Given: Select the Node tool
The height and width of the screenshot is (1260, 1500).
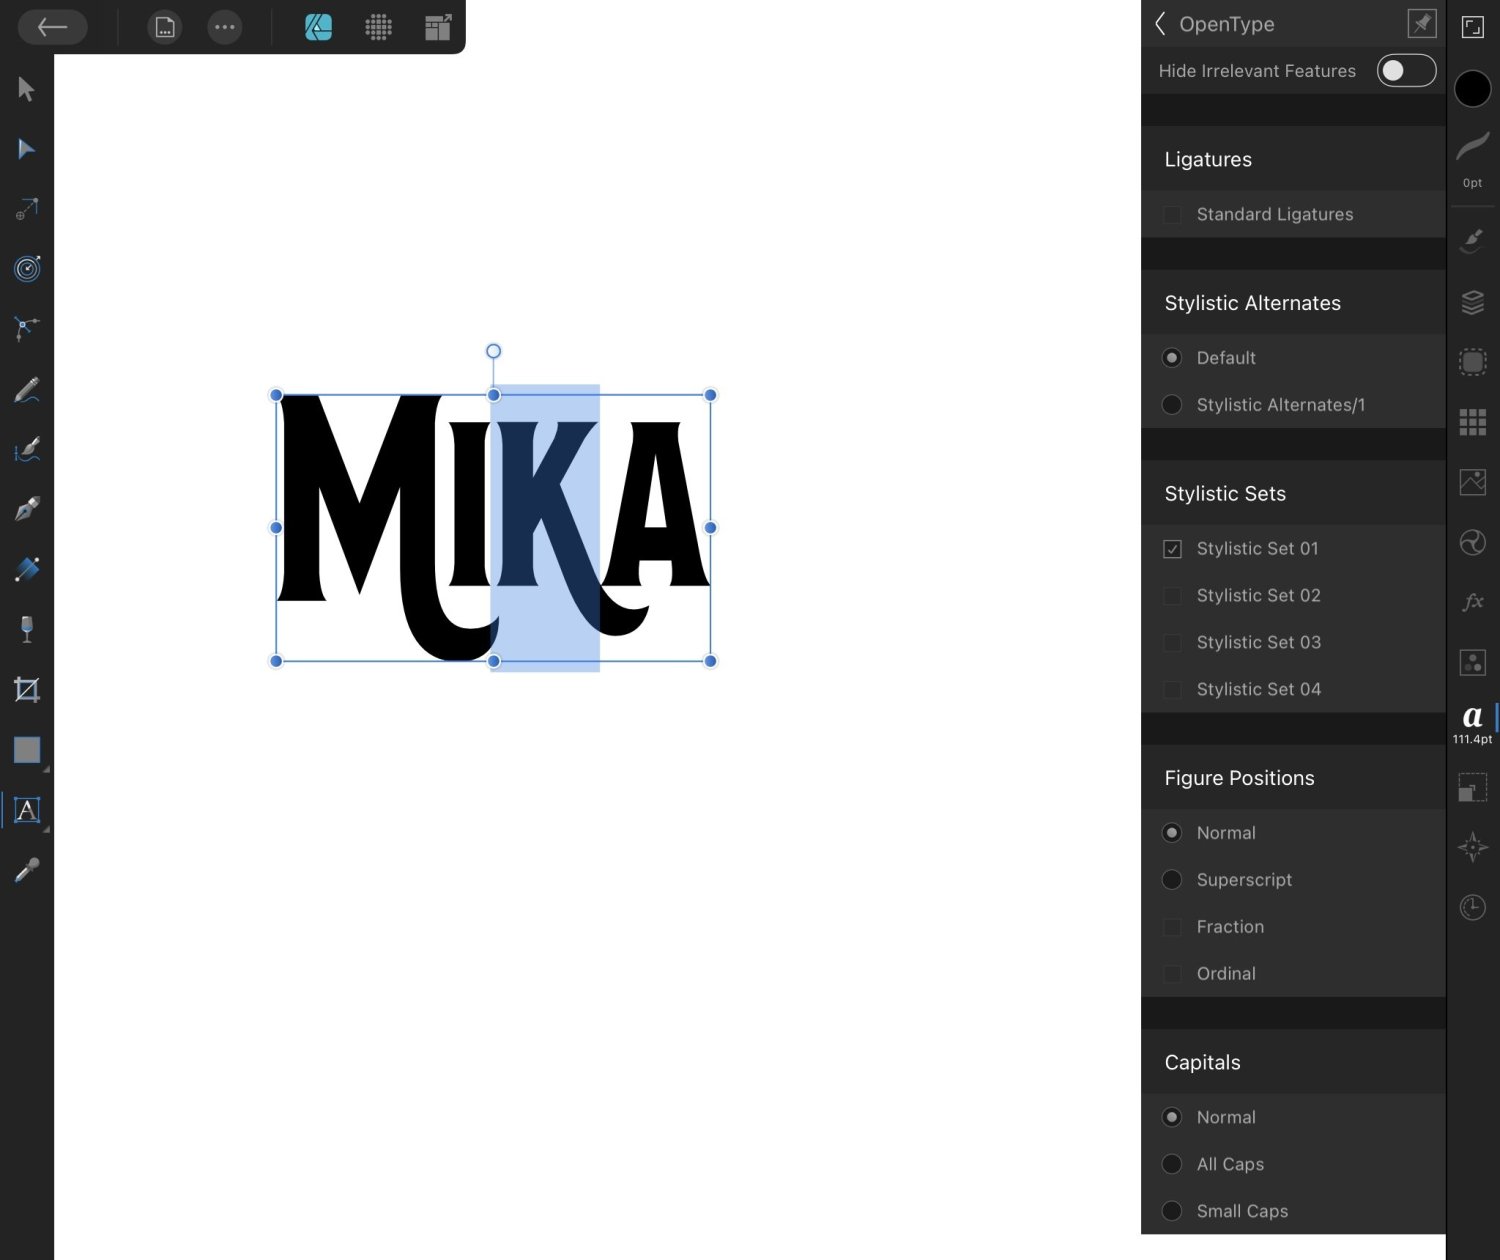Looking at the screenshot, I should click(x=27, y=149).
